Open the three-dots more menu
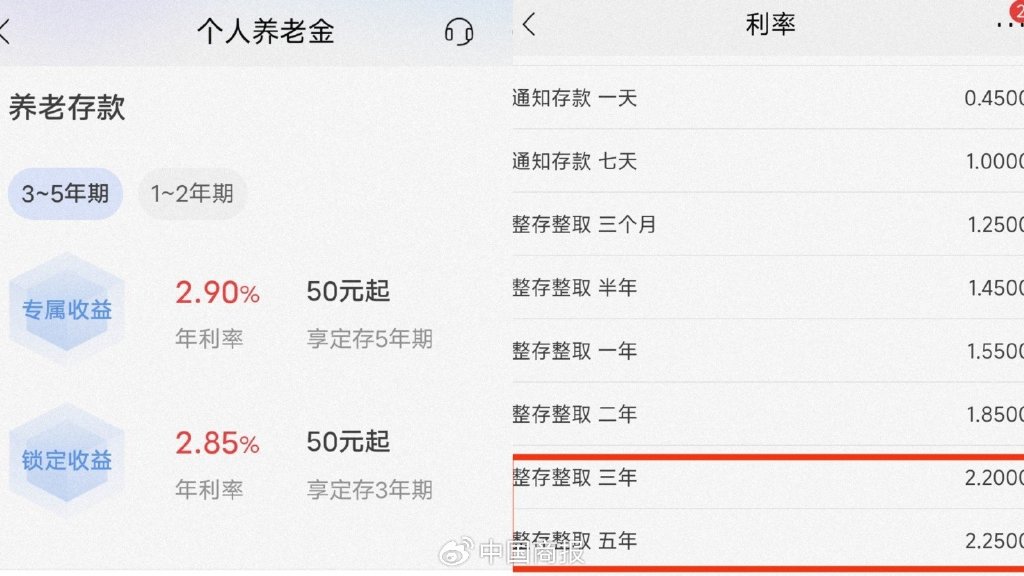The width and height of the screenshot is (1024, 576). (1010, 25)
